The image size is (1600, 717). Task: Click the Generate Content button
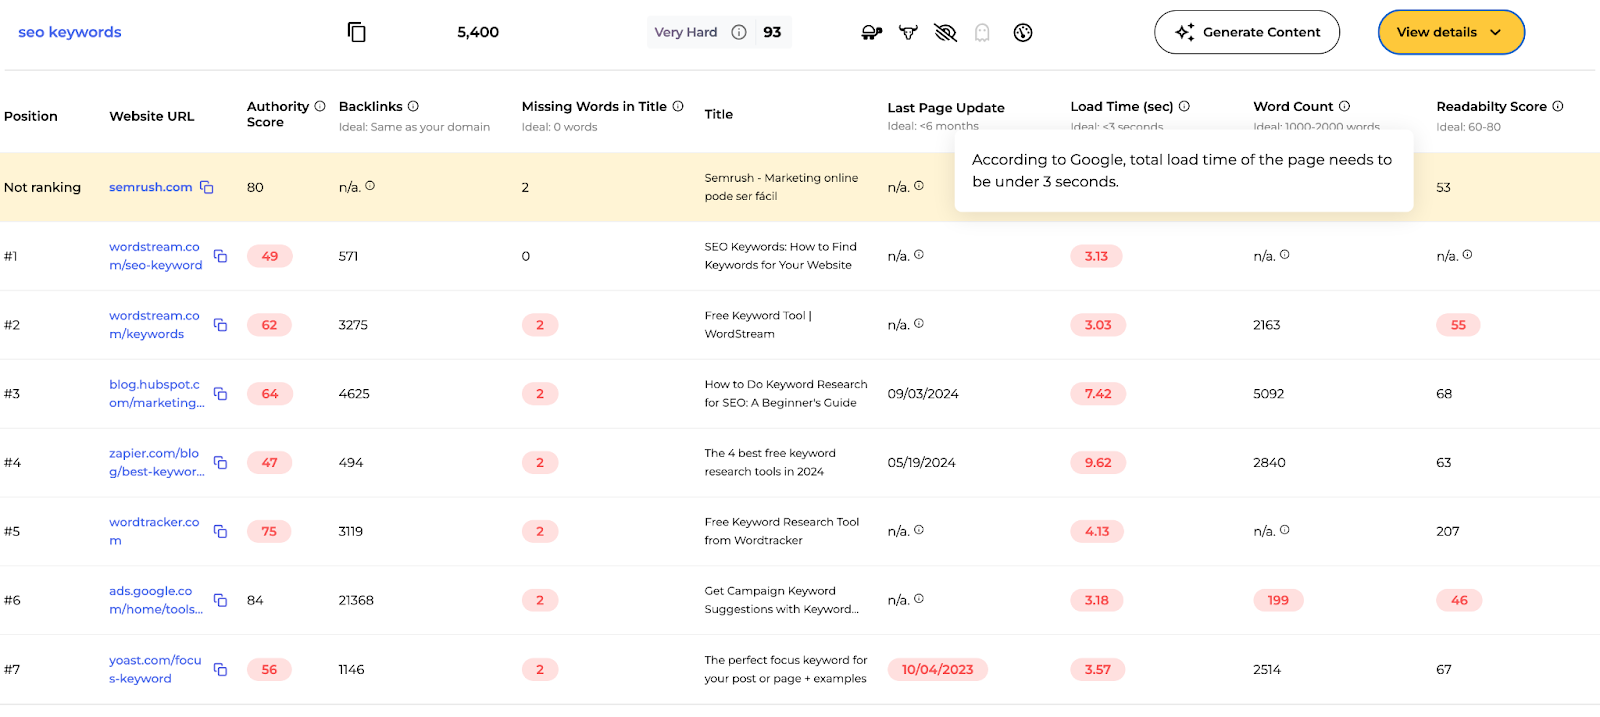coord(1246,32)
